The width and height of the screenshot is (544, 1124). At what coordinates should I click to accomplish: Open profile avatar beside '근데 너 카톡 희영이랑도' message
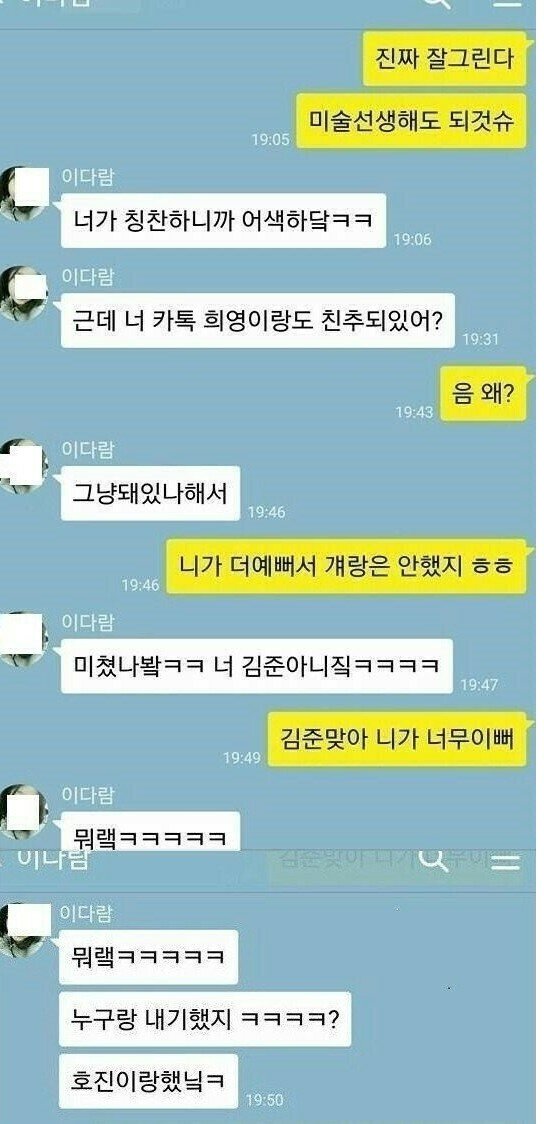tap(24, 292)
